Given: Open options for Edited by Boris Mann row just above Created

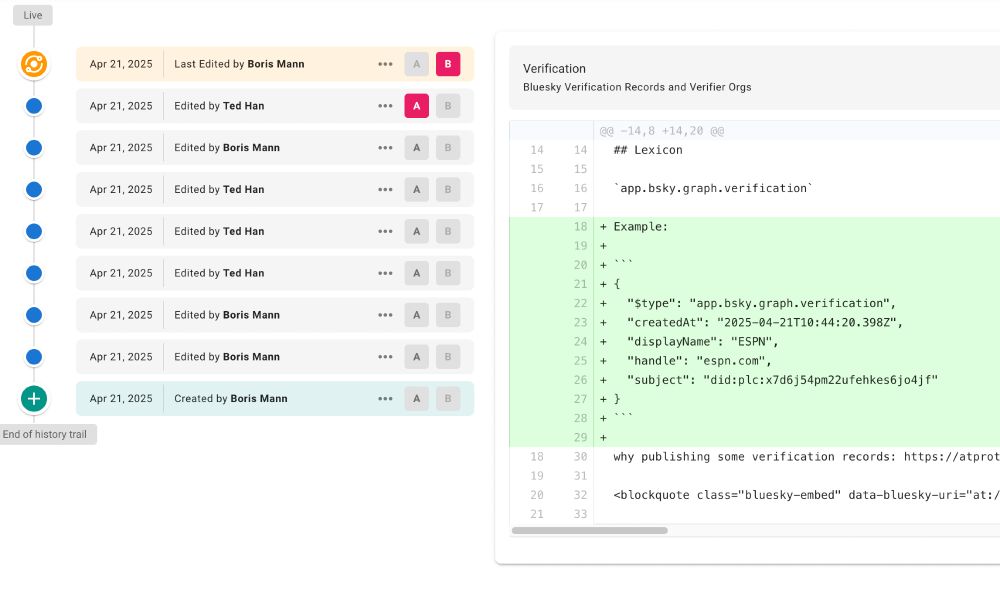Looking at the screenshot, I should pyautogui.click(x=385, y=357).
